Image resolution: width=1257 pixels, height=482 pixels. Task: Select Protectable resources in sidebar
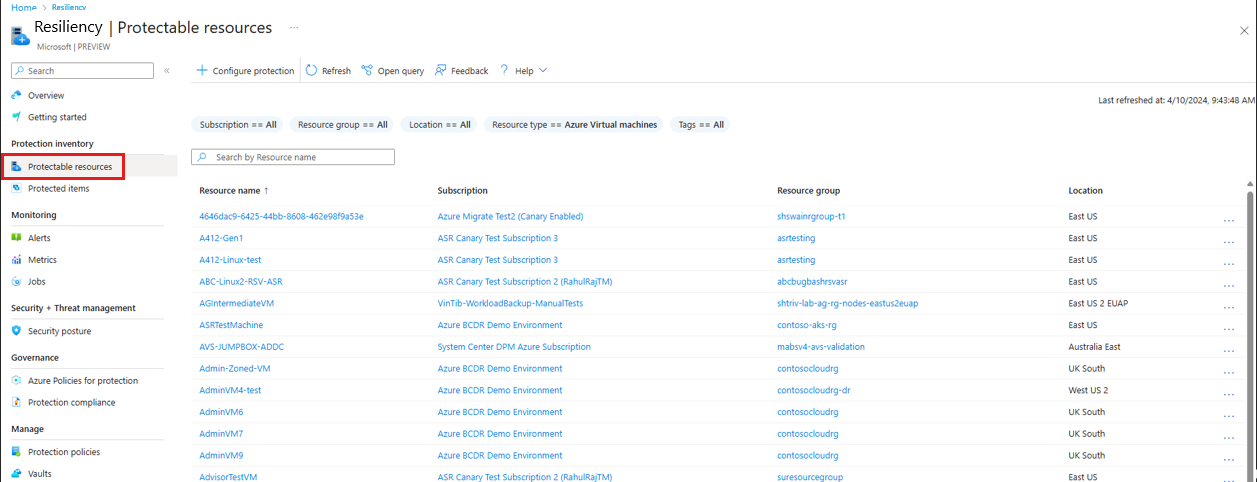click(70, 166)
